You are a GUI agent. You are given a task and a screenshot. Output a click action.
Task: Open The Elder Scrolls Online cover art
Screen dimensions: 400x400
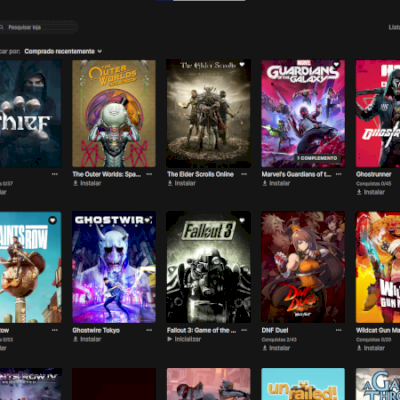coord(209,113)
